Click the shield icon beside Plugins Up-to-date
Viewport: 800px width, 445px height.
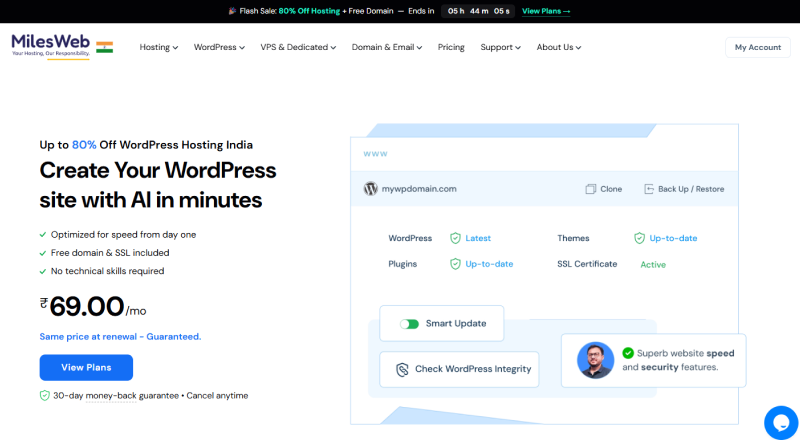[455, 264]
